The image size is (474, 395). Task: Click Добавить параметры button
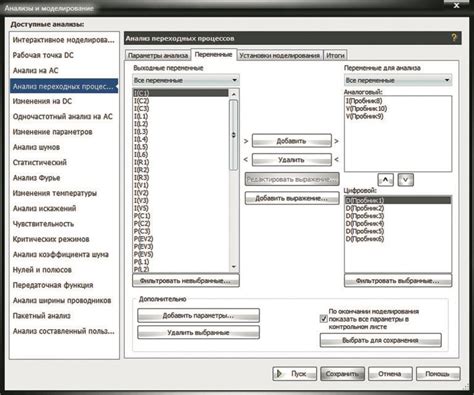198,315
